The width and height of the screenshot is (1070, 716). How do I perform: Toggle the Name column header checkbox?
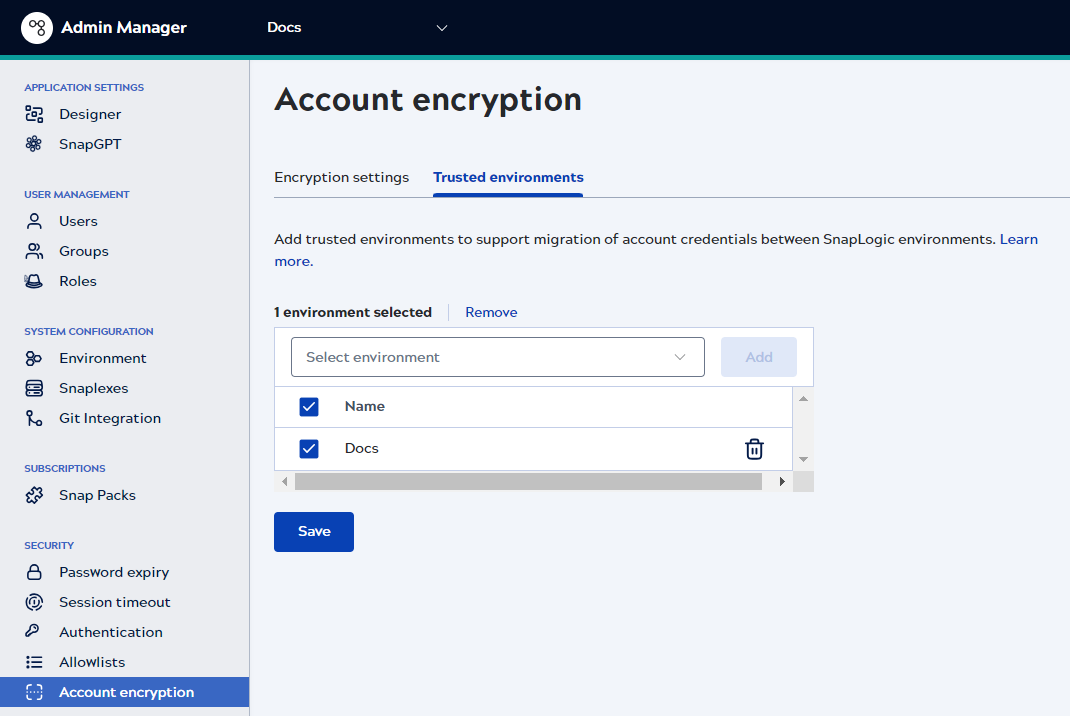pyautogui.click(x=309, y=406)
